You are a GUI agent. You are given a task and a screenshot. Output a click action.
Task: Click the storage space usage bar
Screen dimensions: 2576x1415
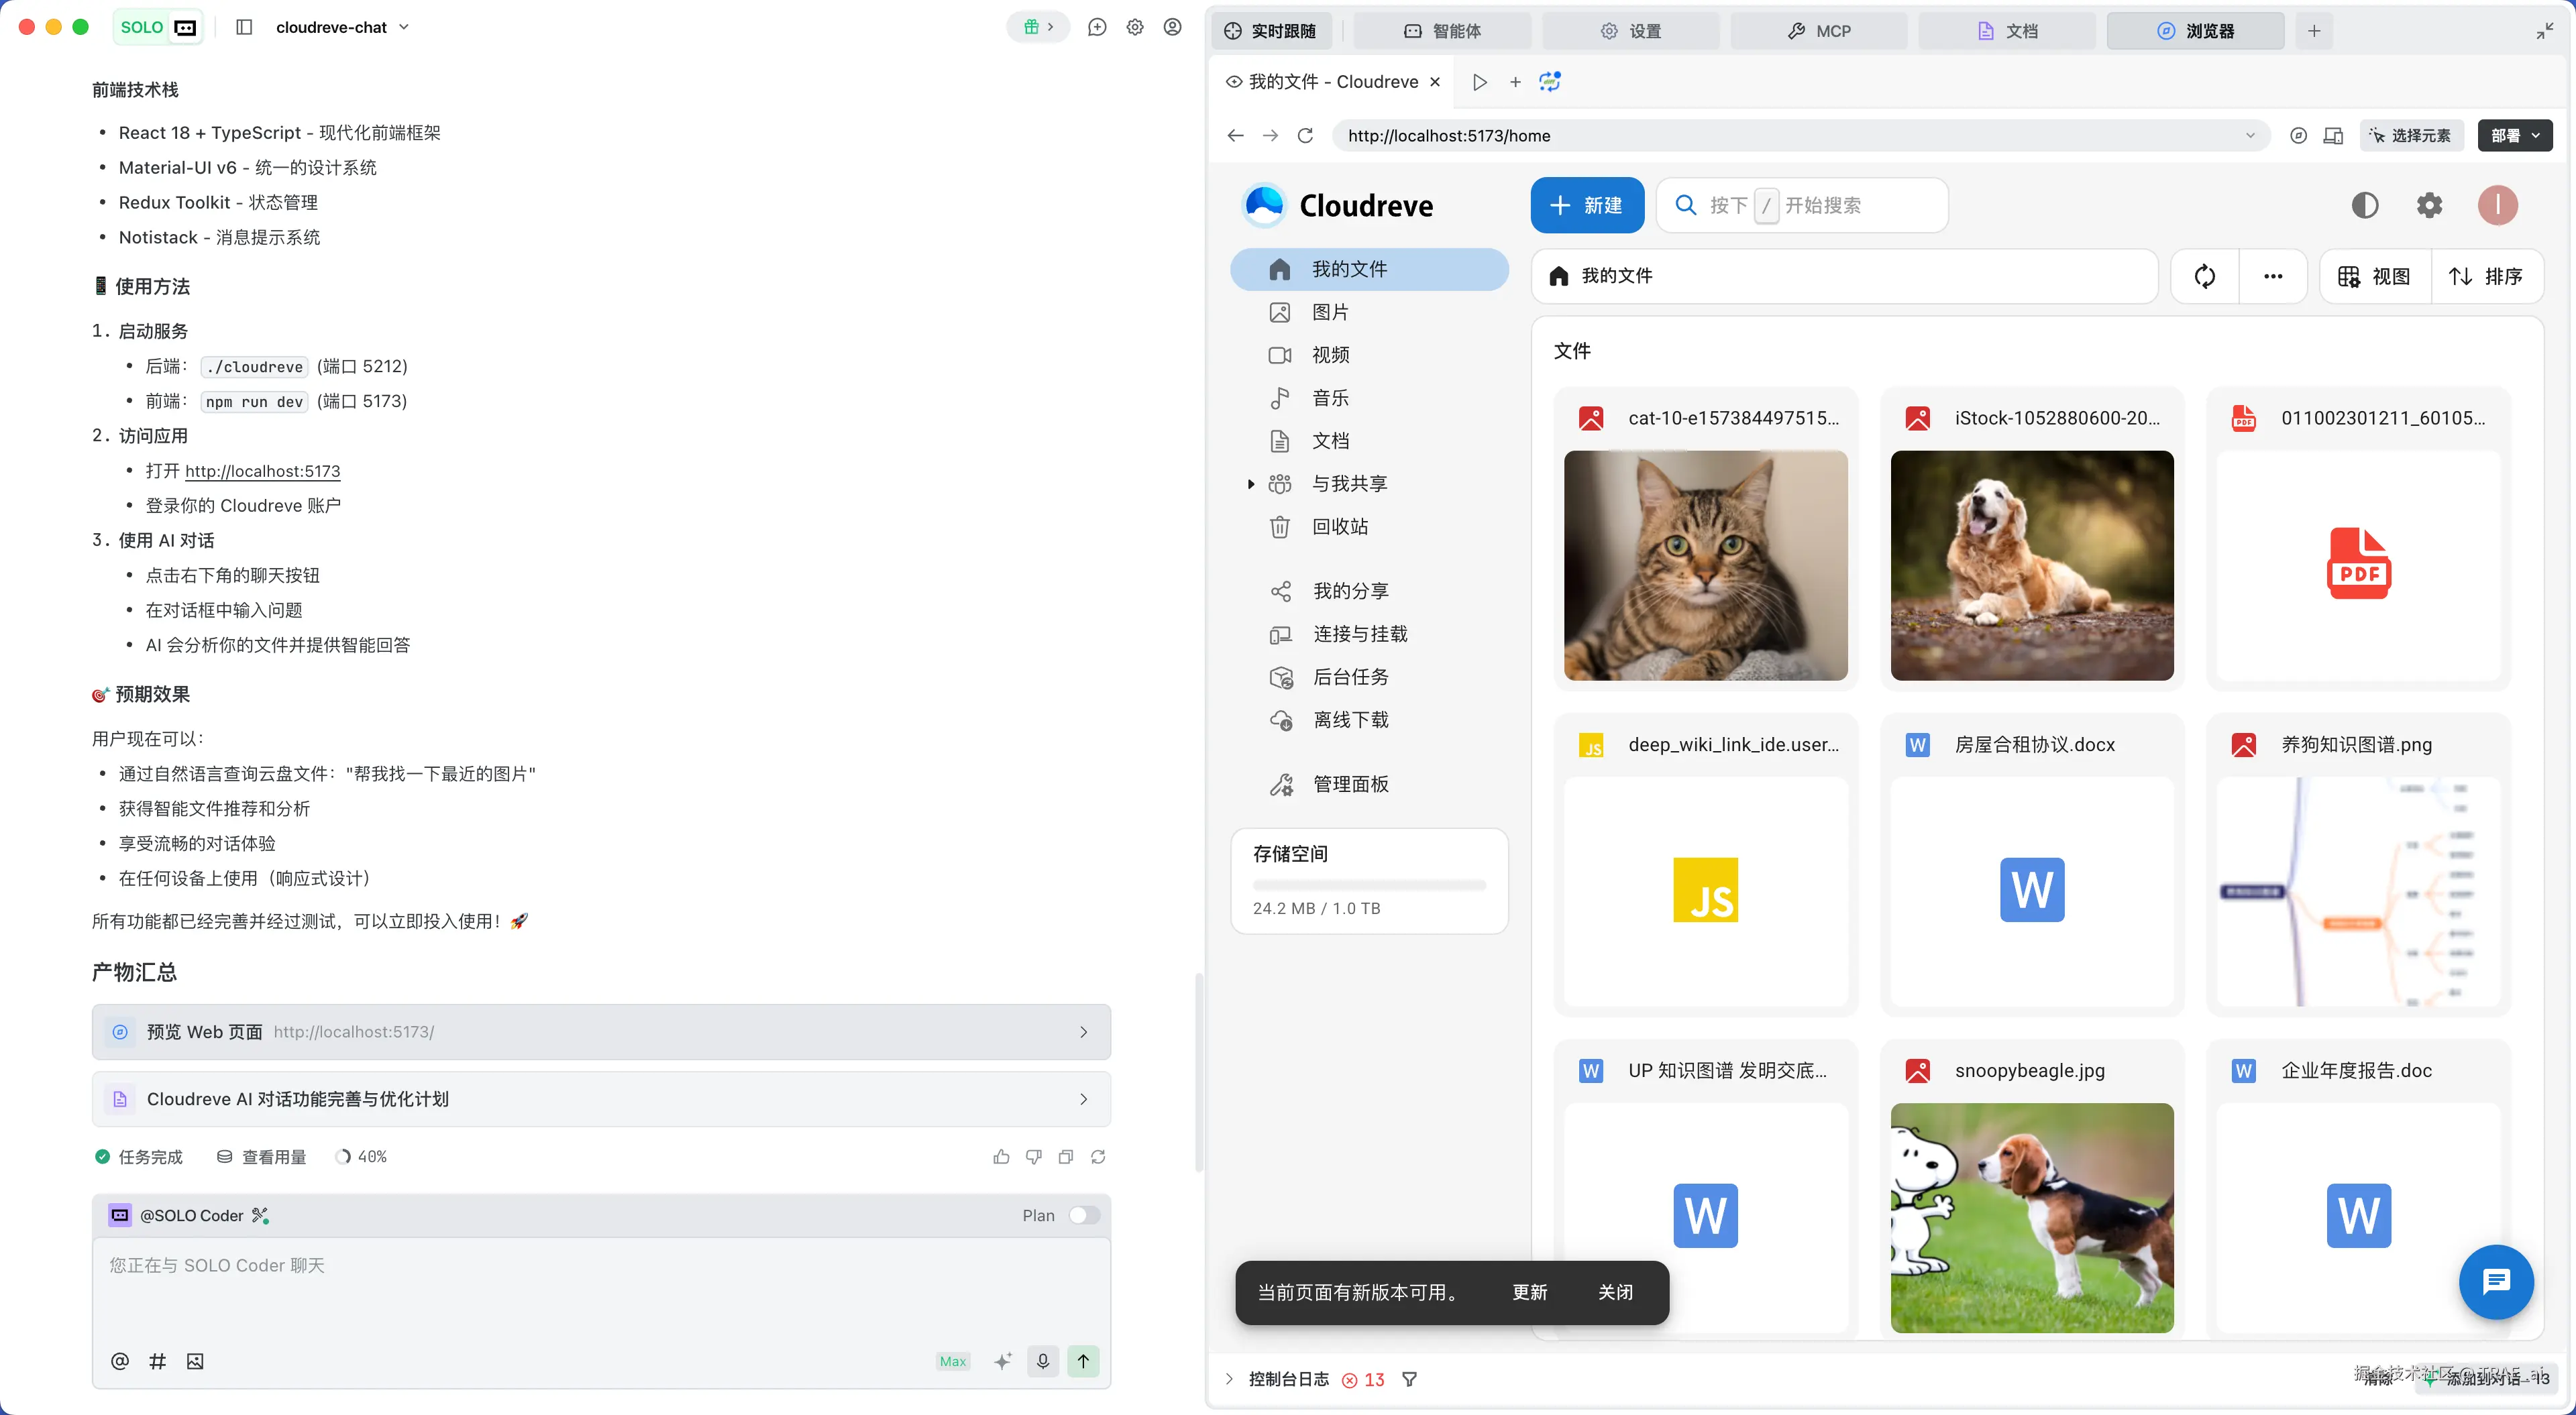click(x=1368, y=885)
